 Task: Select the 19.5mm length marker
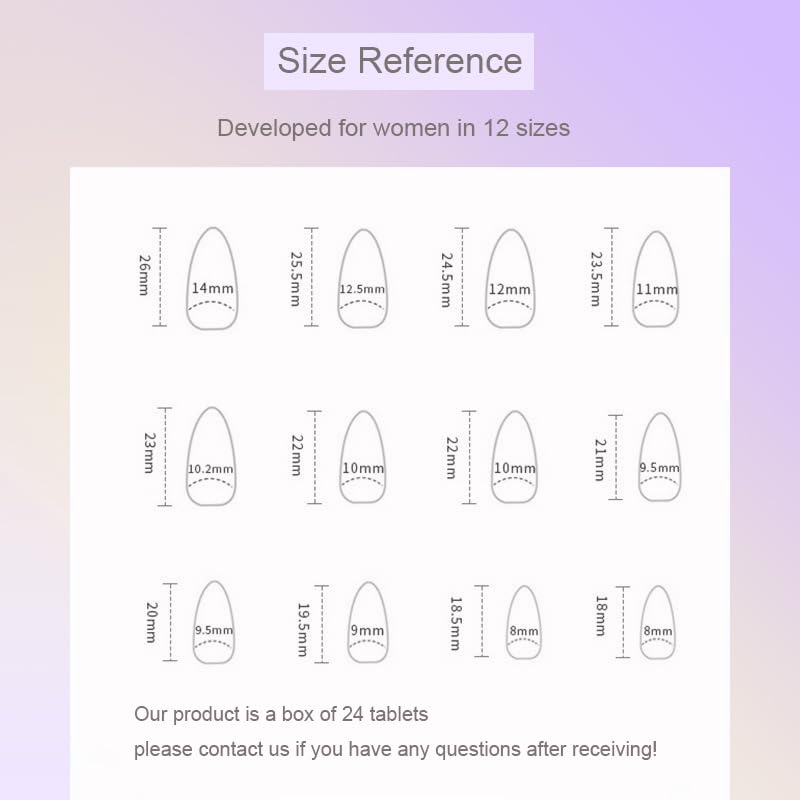(302, 629)
